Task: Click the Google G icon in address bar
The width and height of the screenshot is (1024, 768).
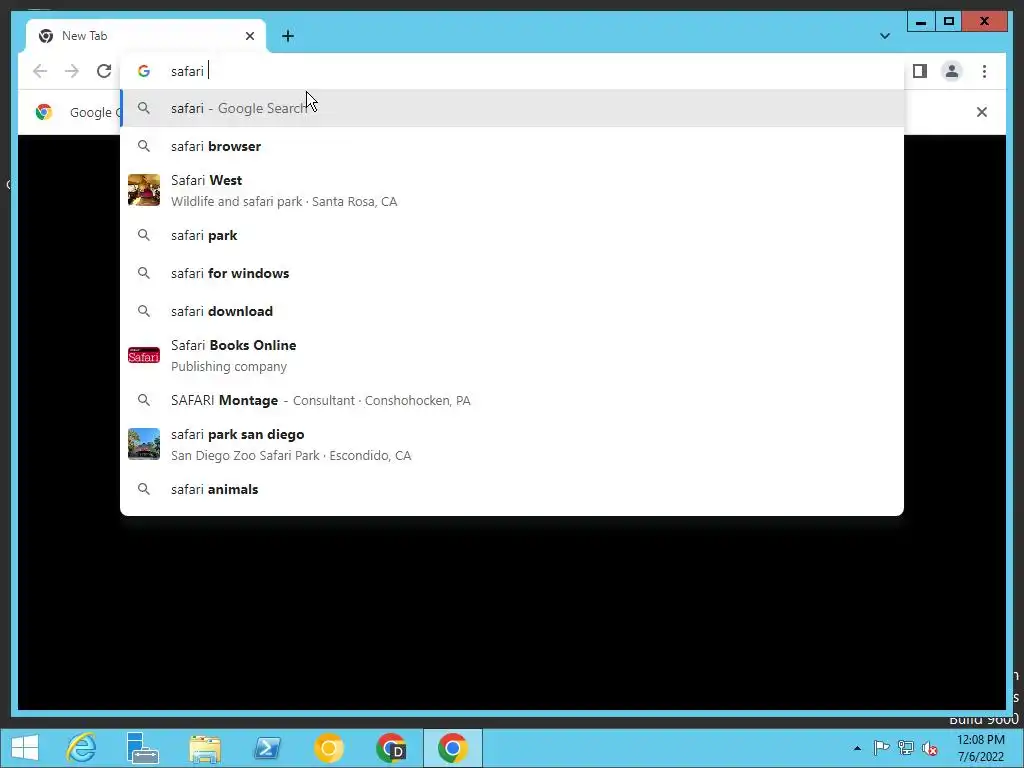Action: pyautogui.click(x=144, y=71)
